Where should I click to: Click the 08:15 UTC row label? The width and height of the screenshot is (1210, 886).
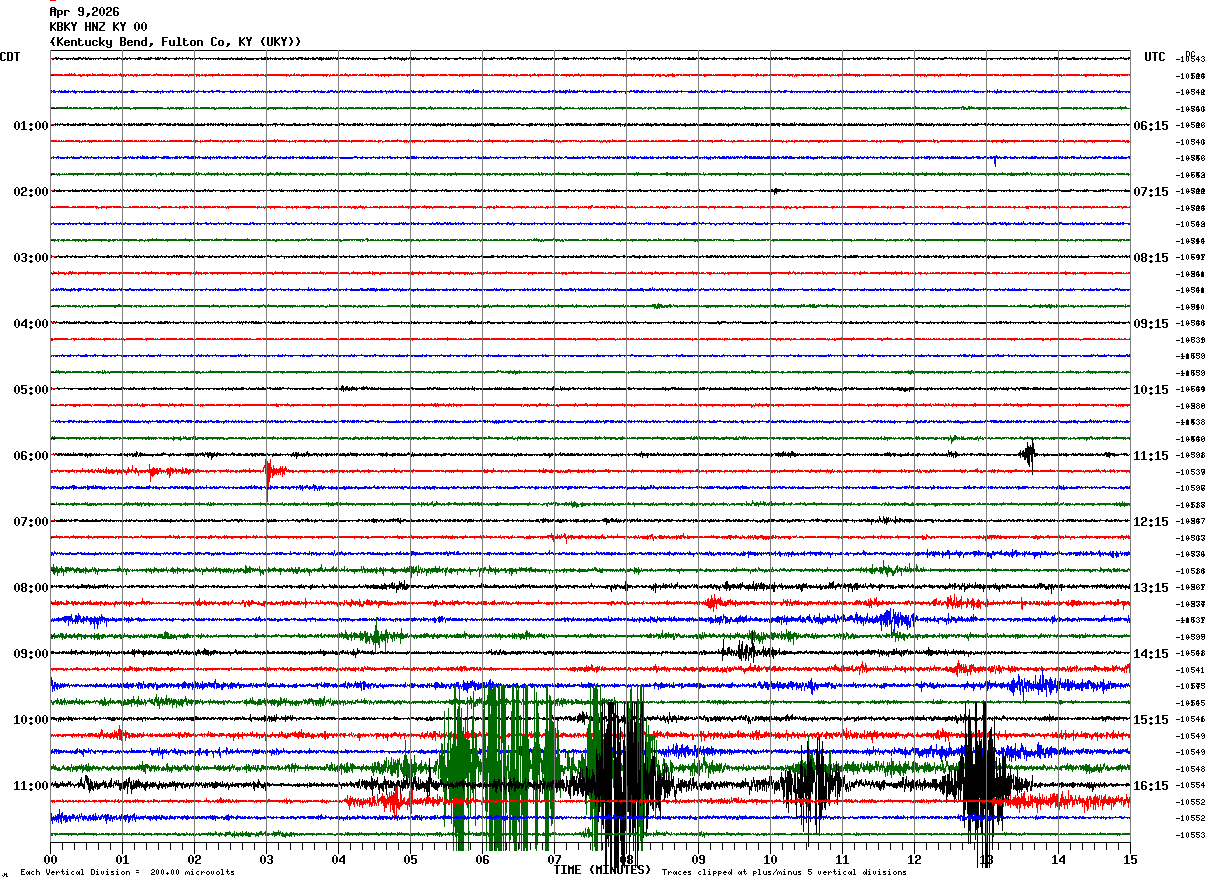pyautogui.click(x=1151, y=258)
